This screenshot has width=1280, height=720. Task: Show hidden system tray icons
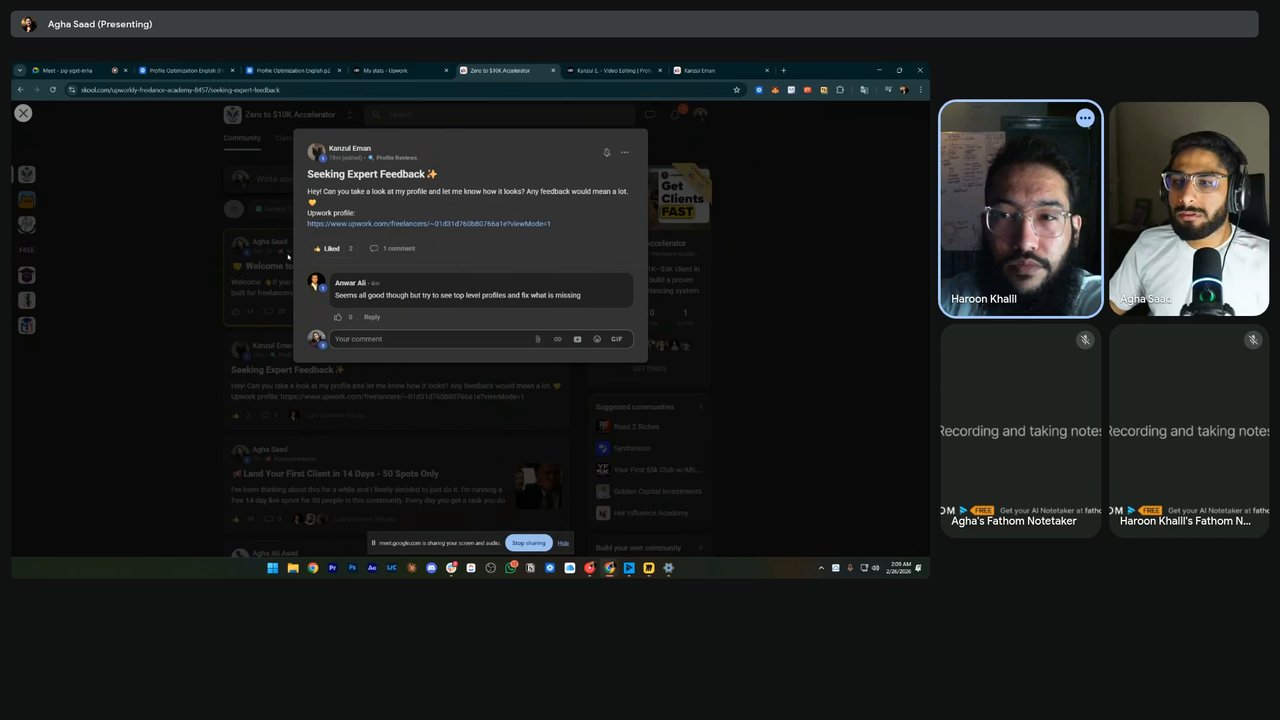tap(821, 568)
